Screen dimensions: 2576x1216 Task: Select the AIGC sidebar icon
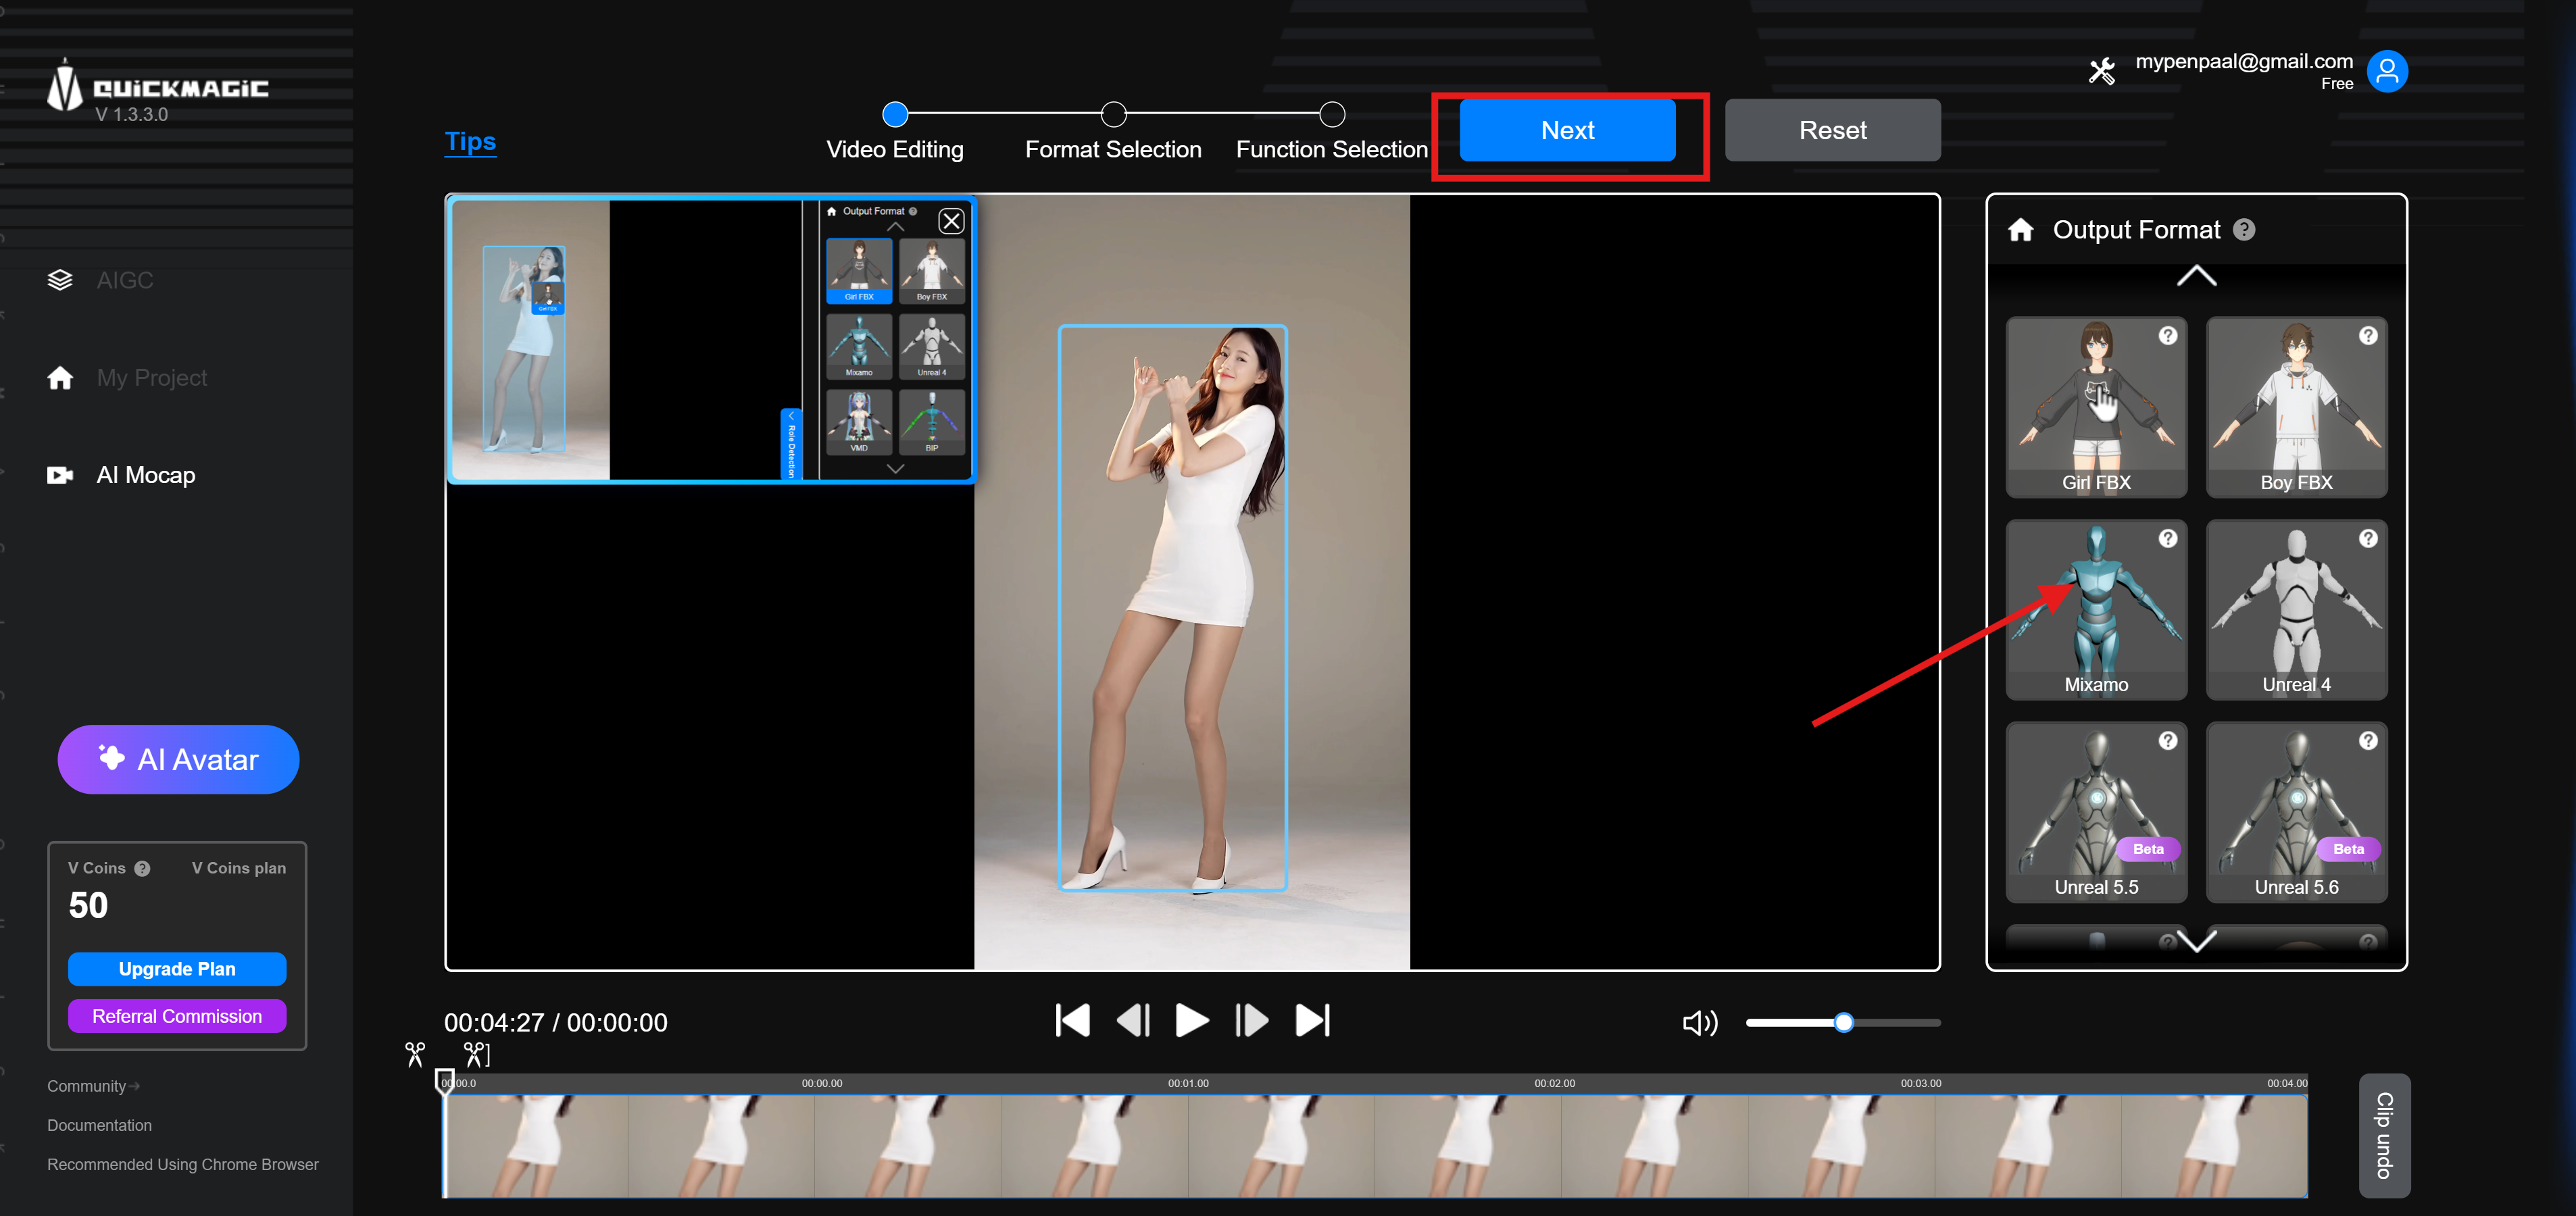pos(60,279)
